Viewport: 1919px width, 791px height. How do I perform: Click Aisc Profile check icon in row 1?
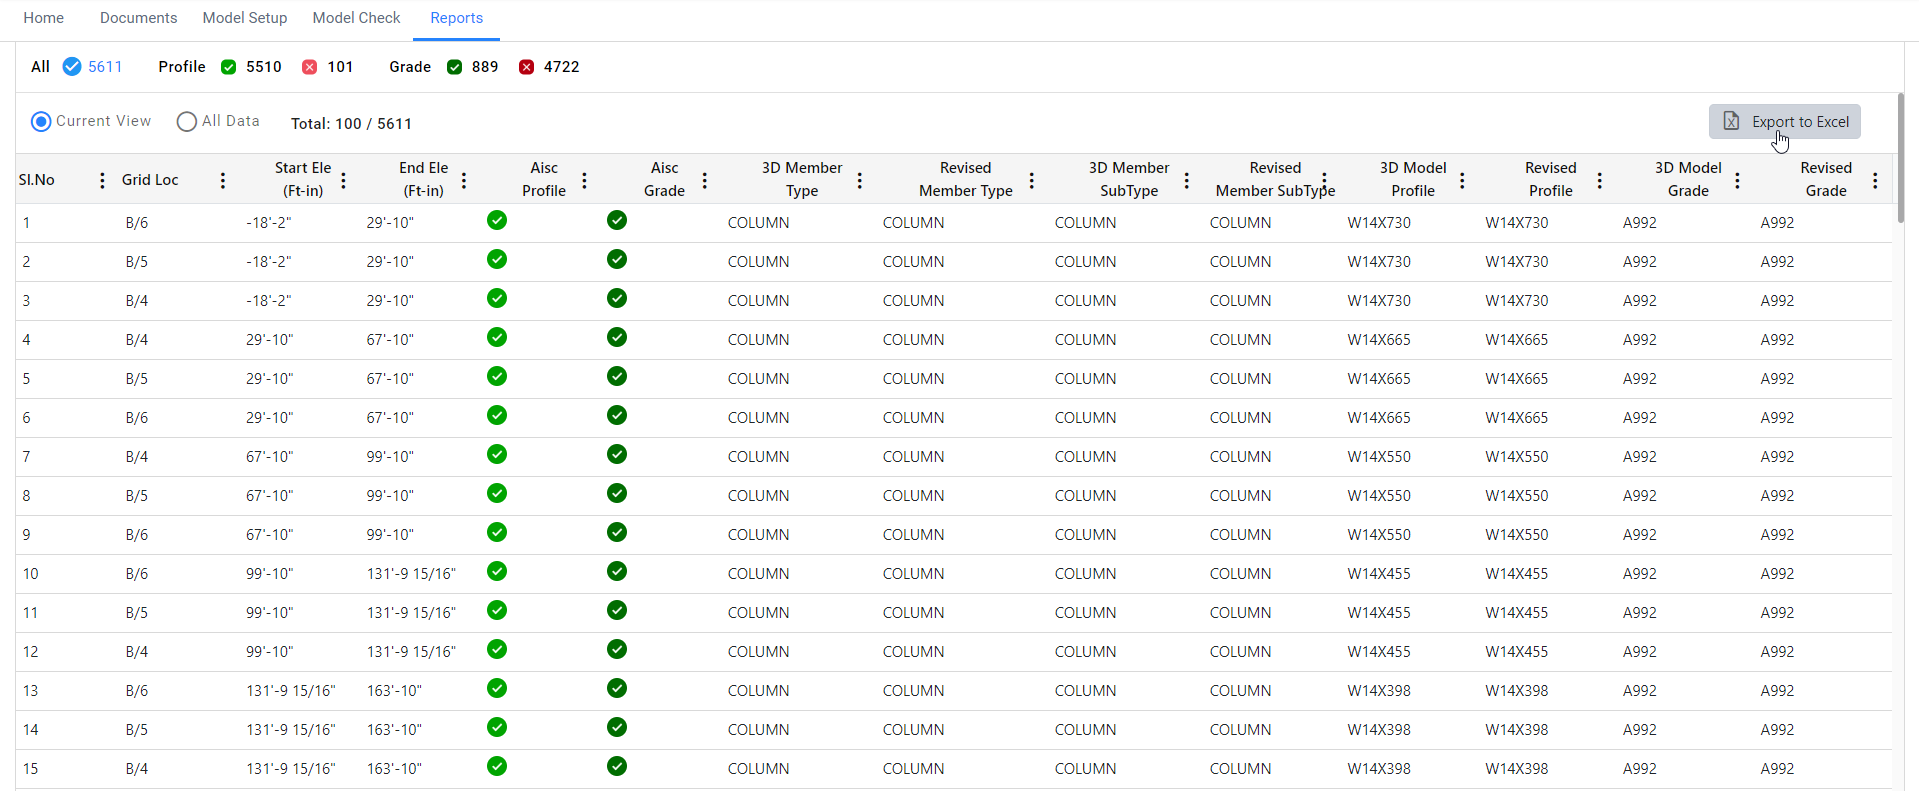pos(497,221)
